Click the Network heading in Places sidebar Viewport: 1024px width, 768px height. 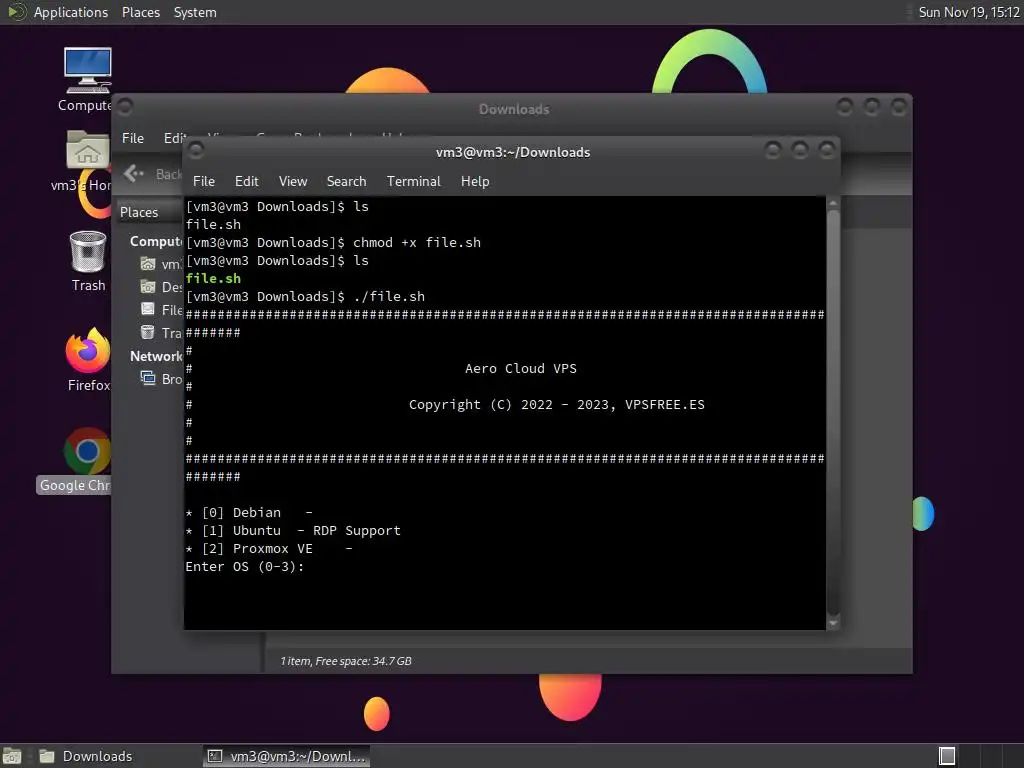pyautogui.click(x=155, y=356)
